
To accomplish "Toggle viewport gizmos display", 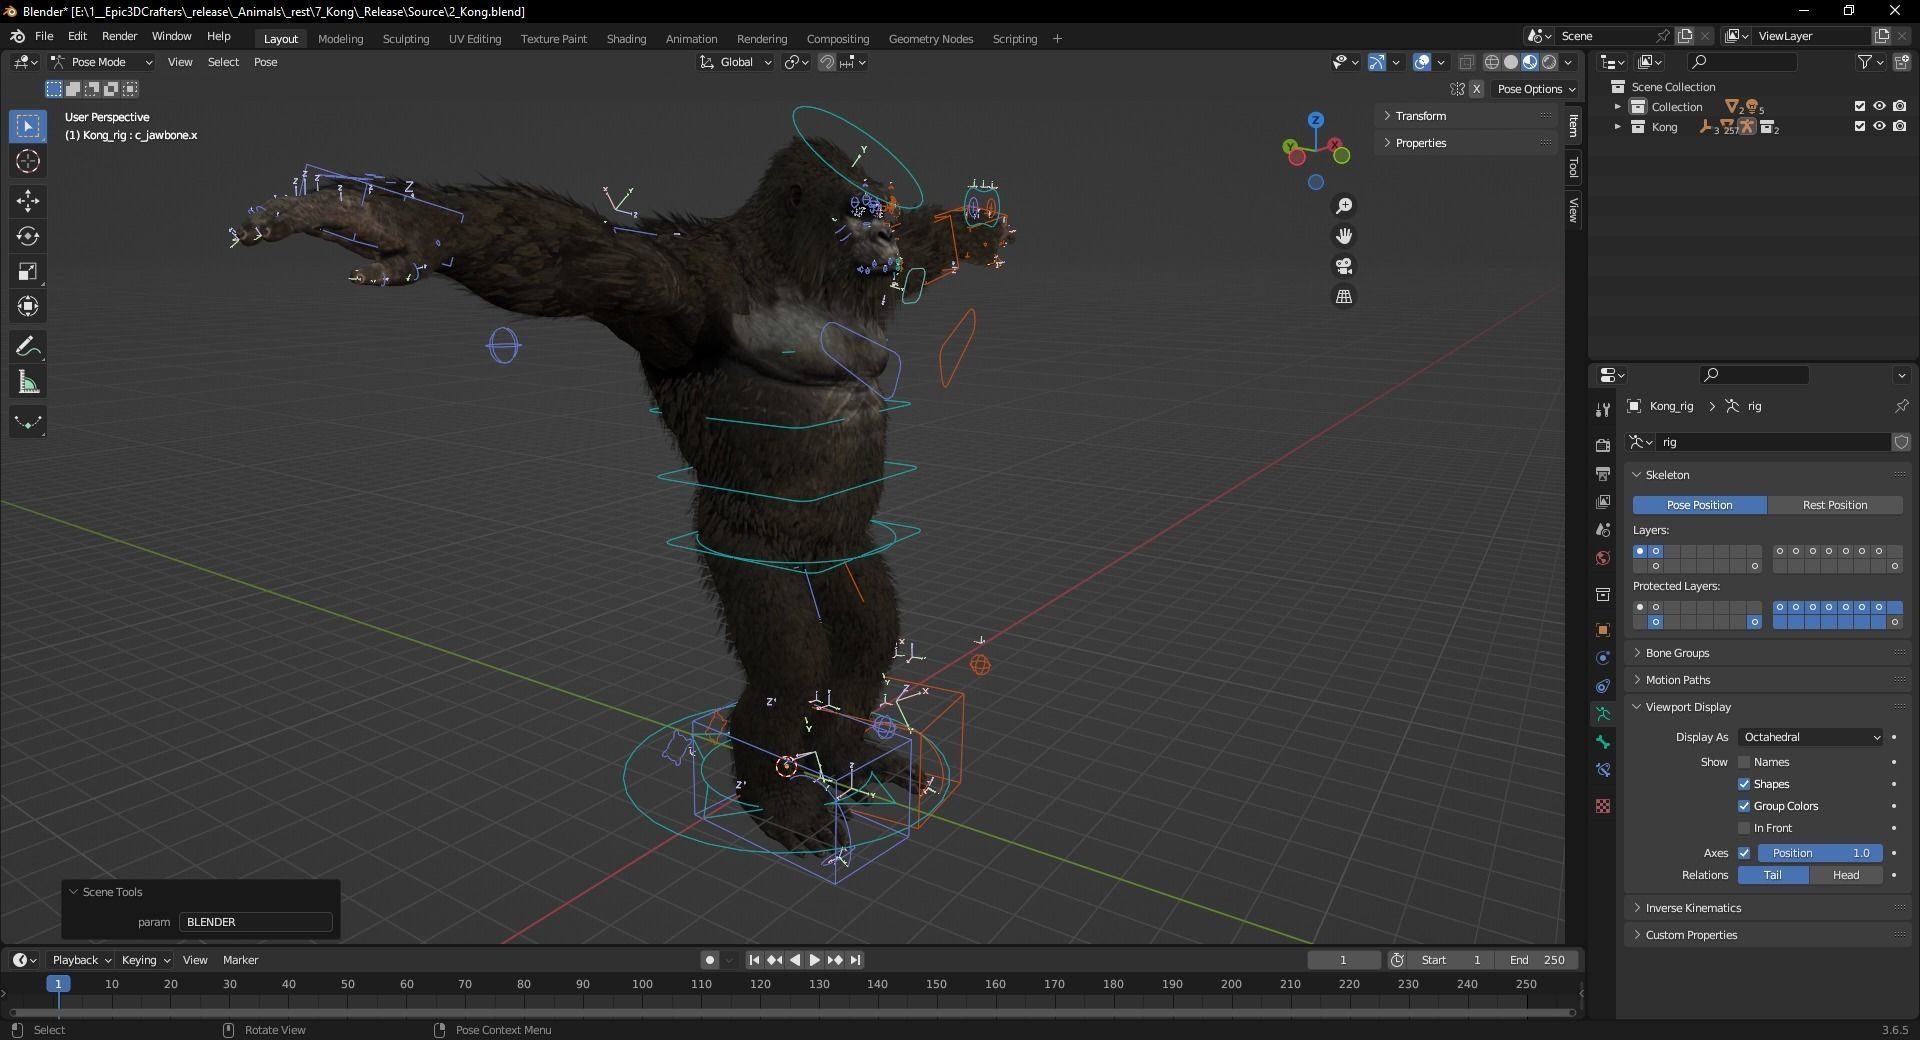I will click(x=1377, y=62).
